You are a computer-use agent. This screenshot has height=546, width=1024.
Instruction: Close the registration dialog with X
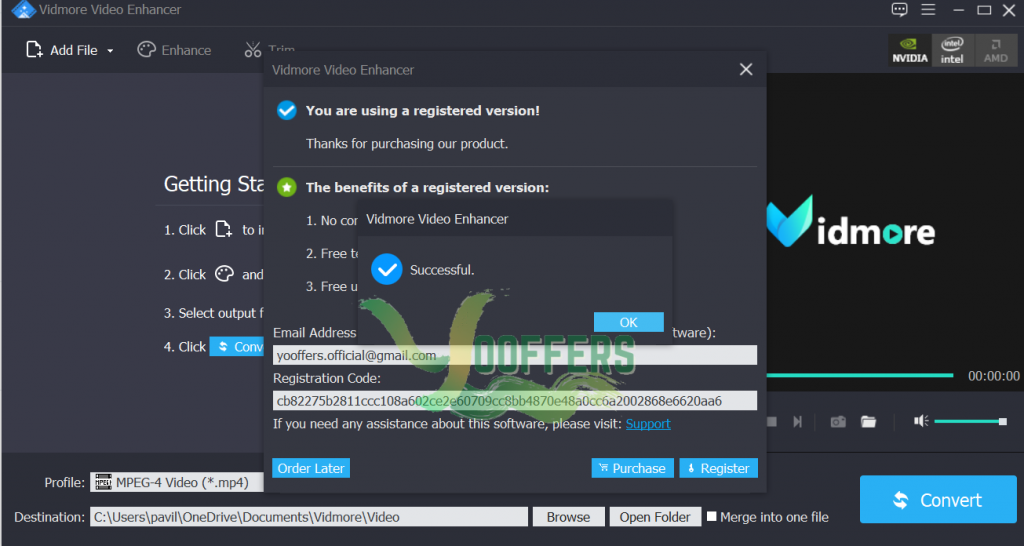[746, 69]
